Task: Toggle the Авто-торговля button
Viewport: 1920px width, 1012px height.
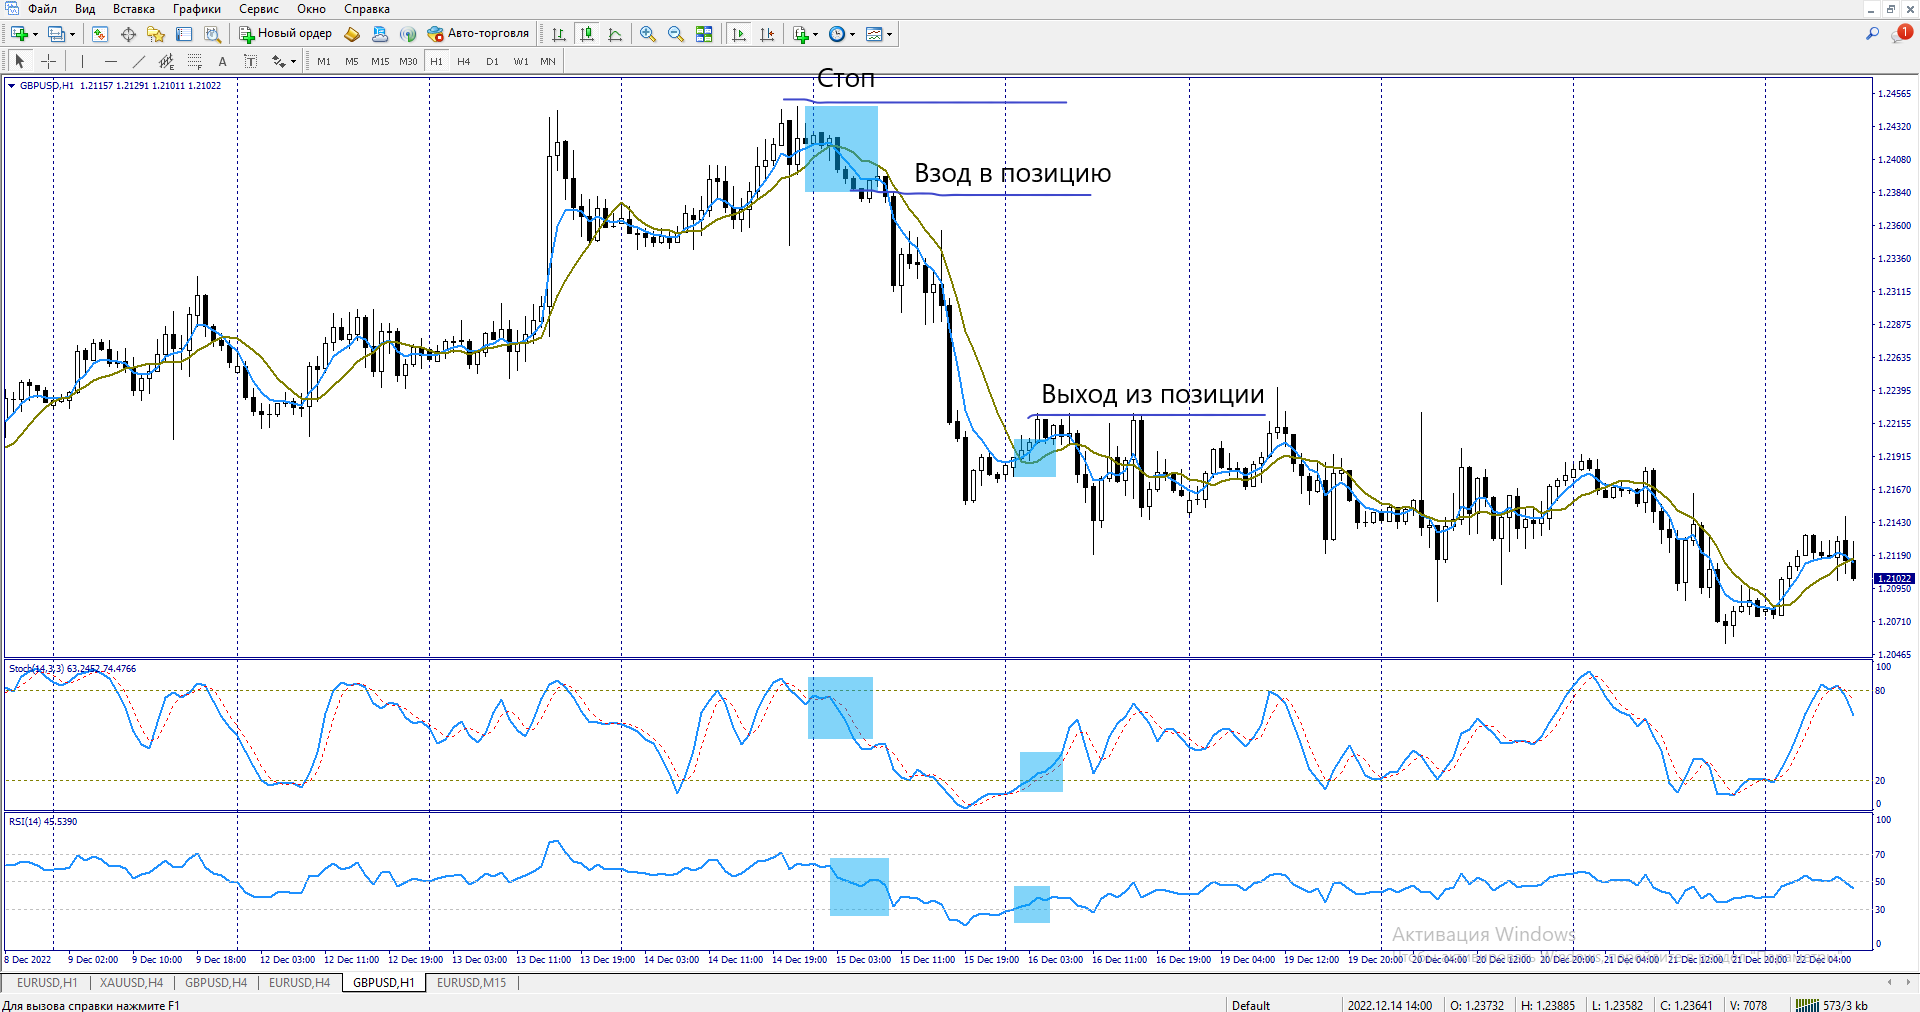Action: (x=478, y=34)
